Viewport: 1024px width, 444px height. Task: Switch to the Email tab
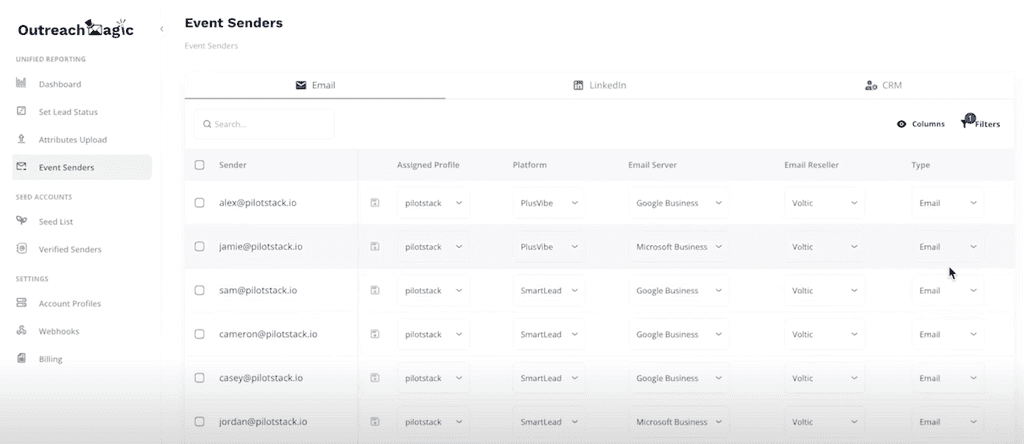click(315, 85)
